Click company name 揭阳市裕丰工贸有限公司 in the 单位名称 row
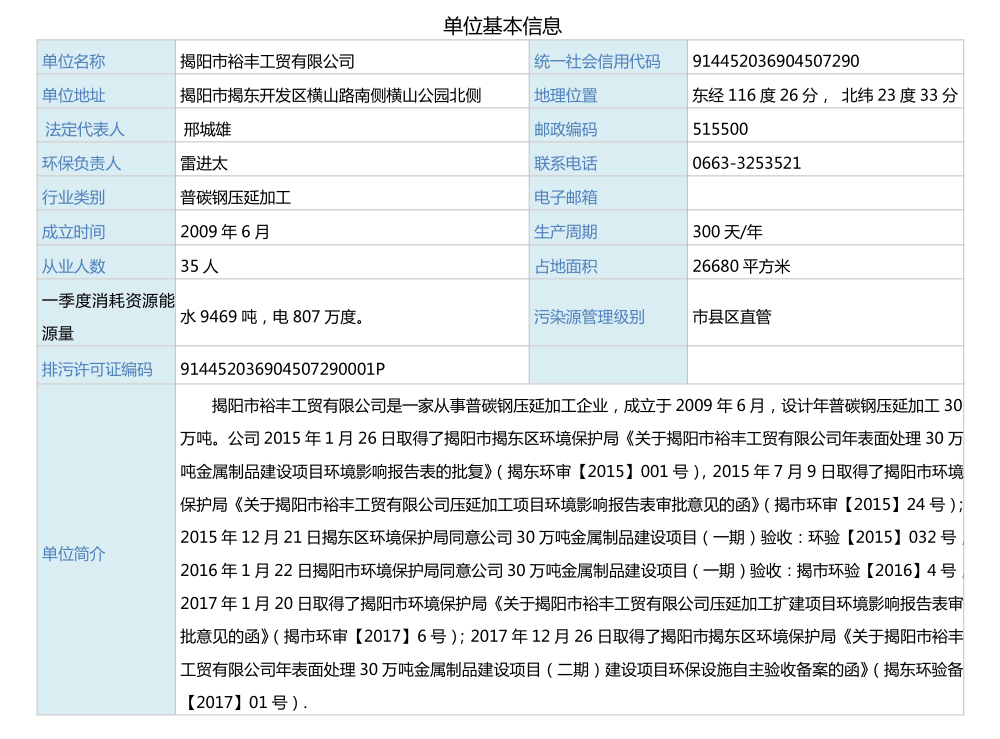The image size is (1000, 739). [267, 61]
